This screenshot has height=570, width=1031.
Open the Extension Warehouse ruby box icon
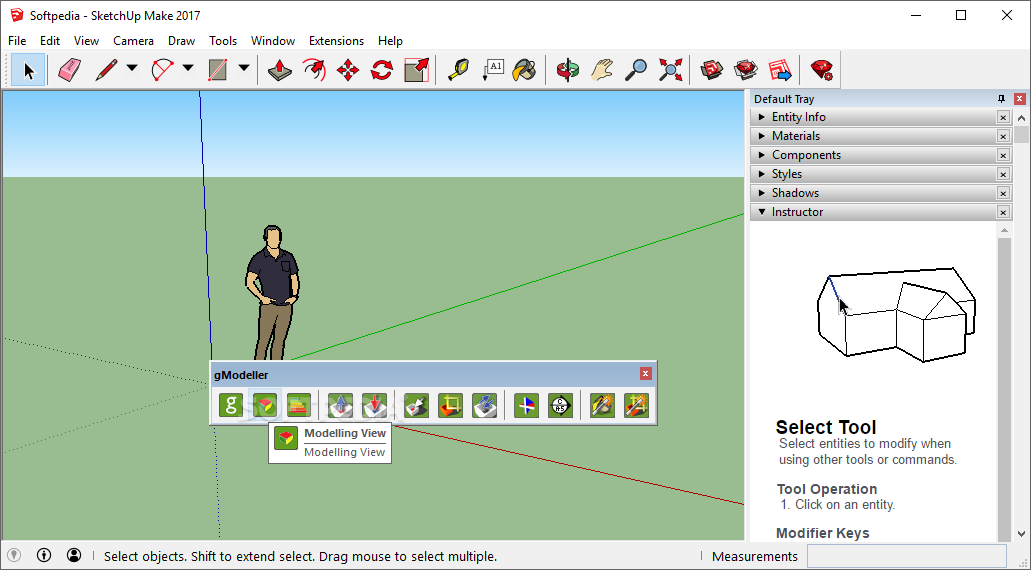tap(746, 70)
